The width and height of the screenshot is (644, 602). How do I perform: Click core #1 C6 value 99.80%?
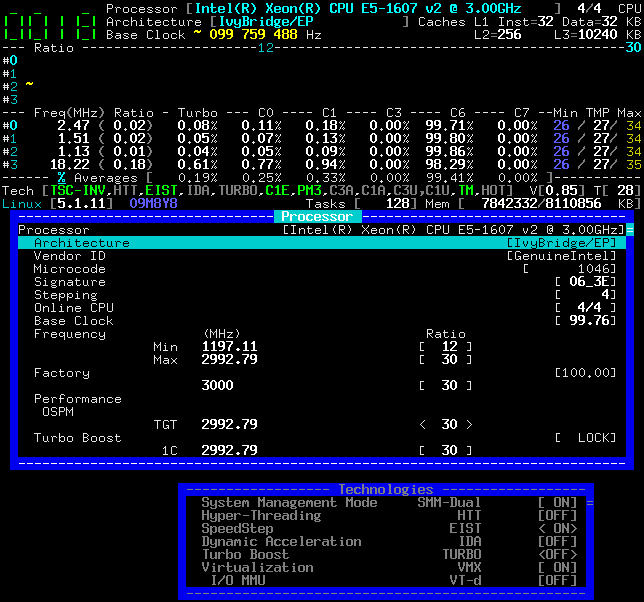click(x=449, y=138)
